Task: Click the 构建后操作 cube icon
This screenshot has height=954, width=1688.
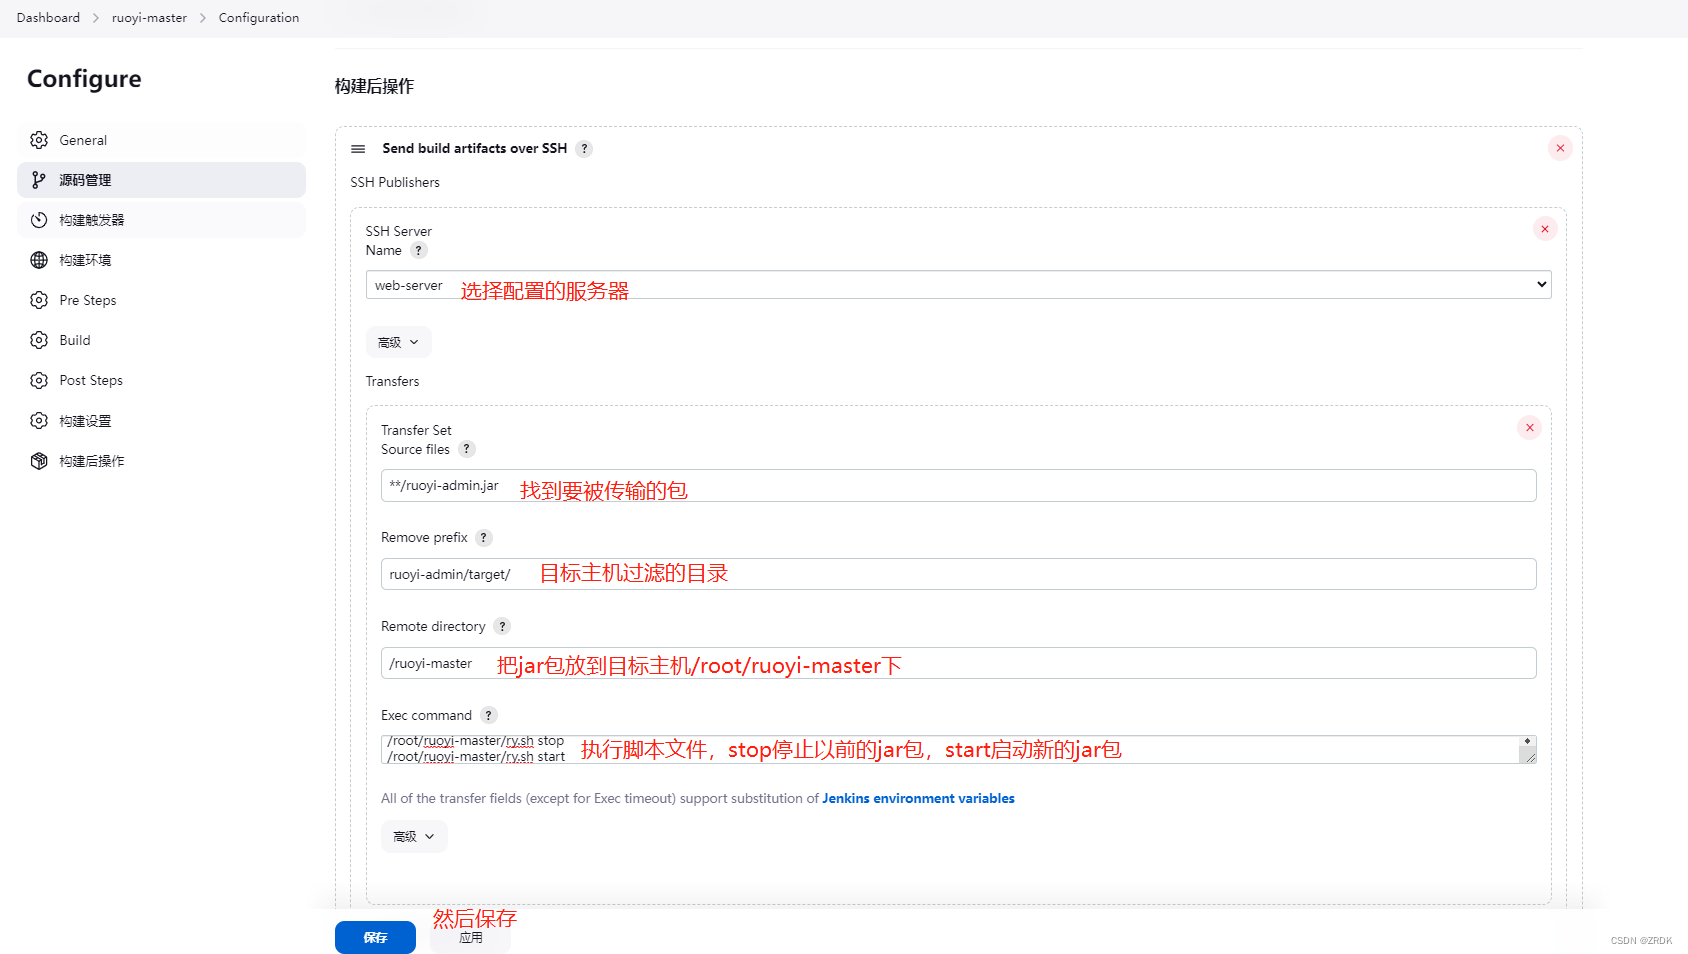Action: (39, 461)
